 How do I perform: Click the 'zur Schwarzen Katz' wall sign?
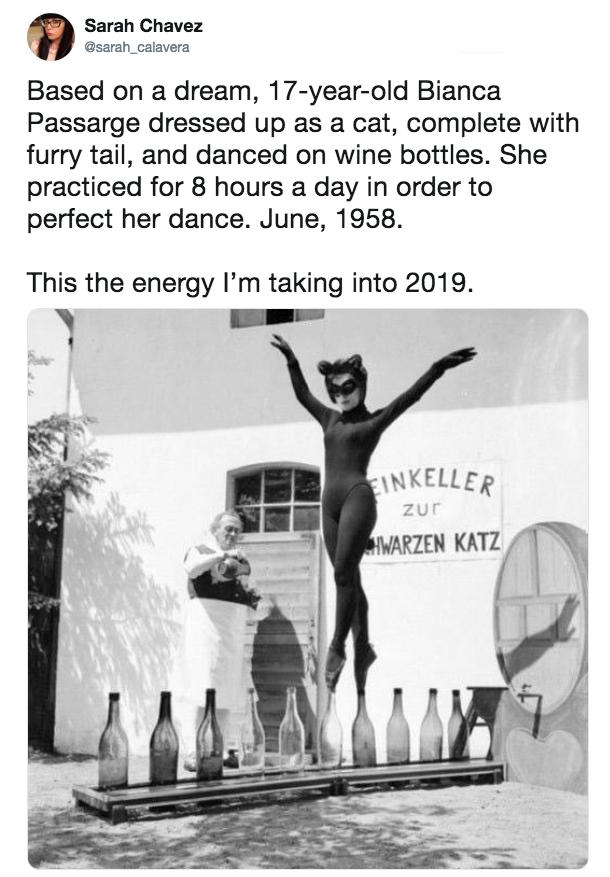(434, 512)
